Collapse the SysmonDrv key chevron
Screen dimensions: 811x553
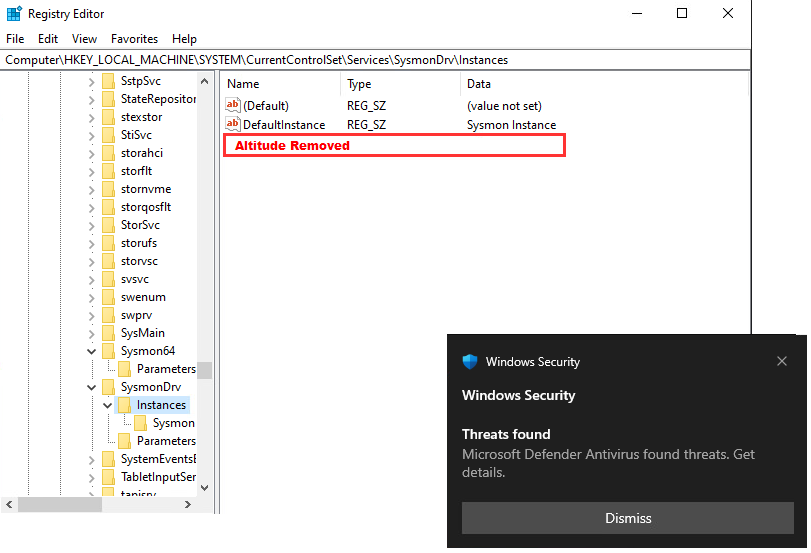(x=92, y=387)
